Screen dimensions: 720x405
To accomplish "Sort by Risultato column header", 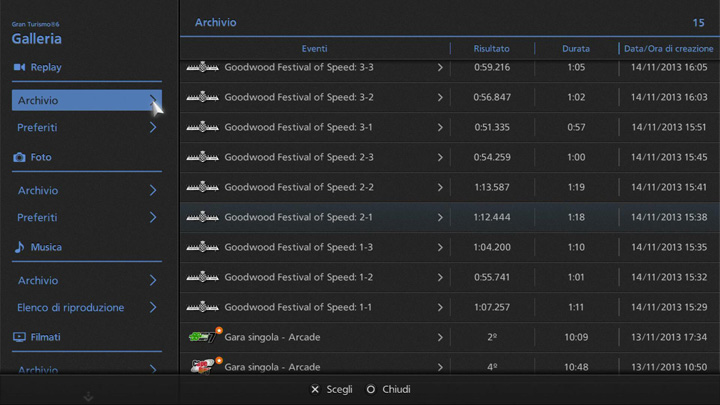I will click(x=491, y=48).
